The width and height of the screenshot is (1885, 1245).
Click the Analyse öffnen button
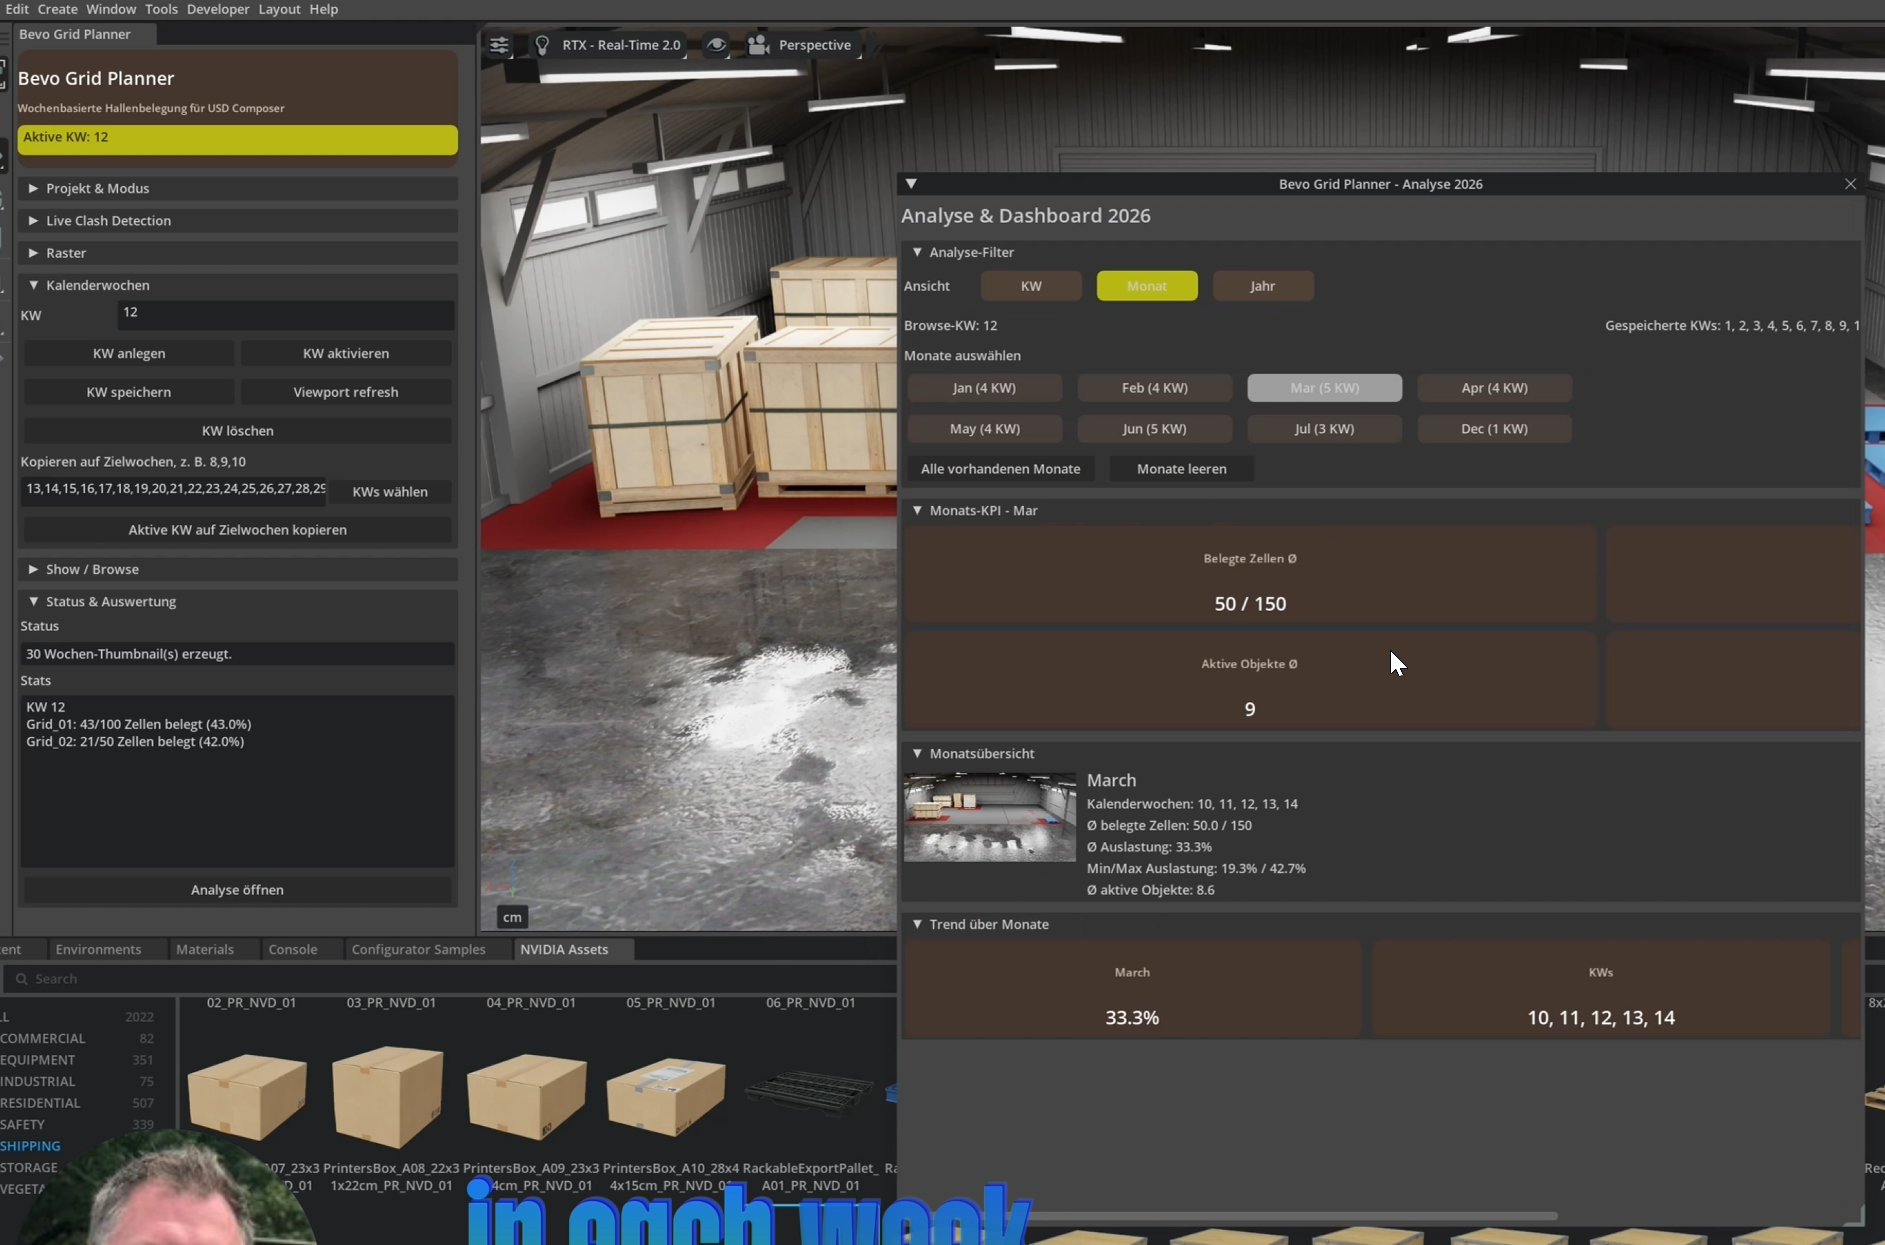pyautogui.click(x=238, y=890)
